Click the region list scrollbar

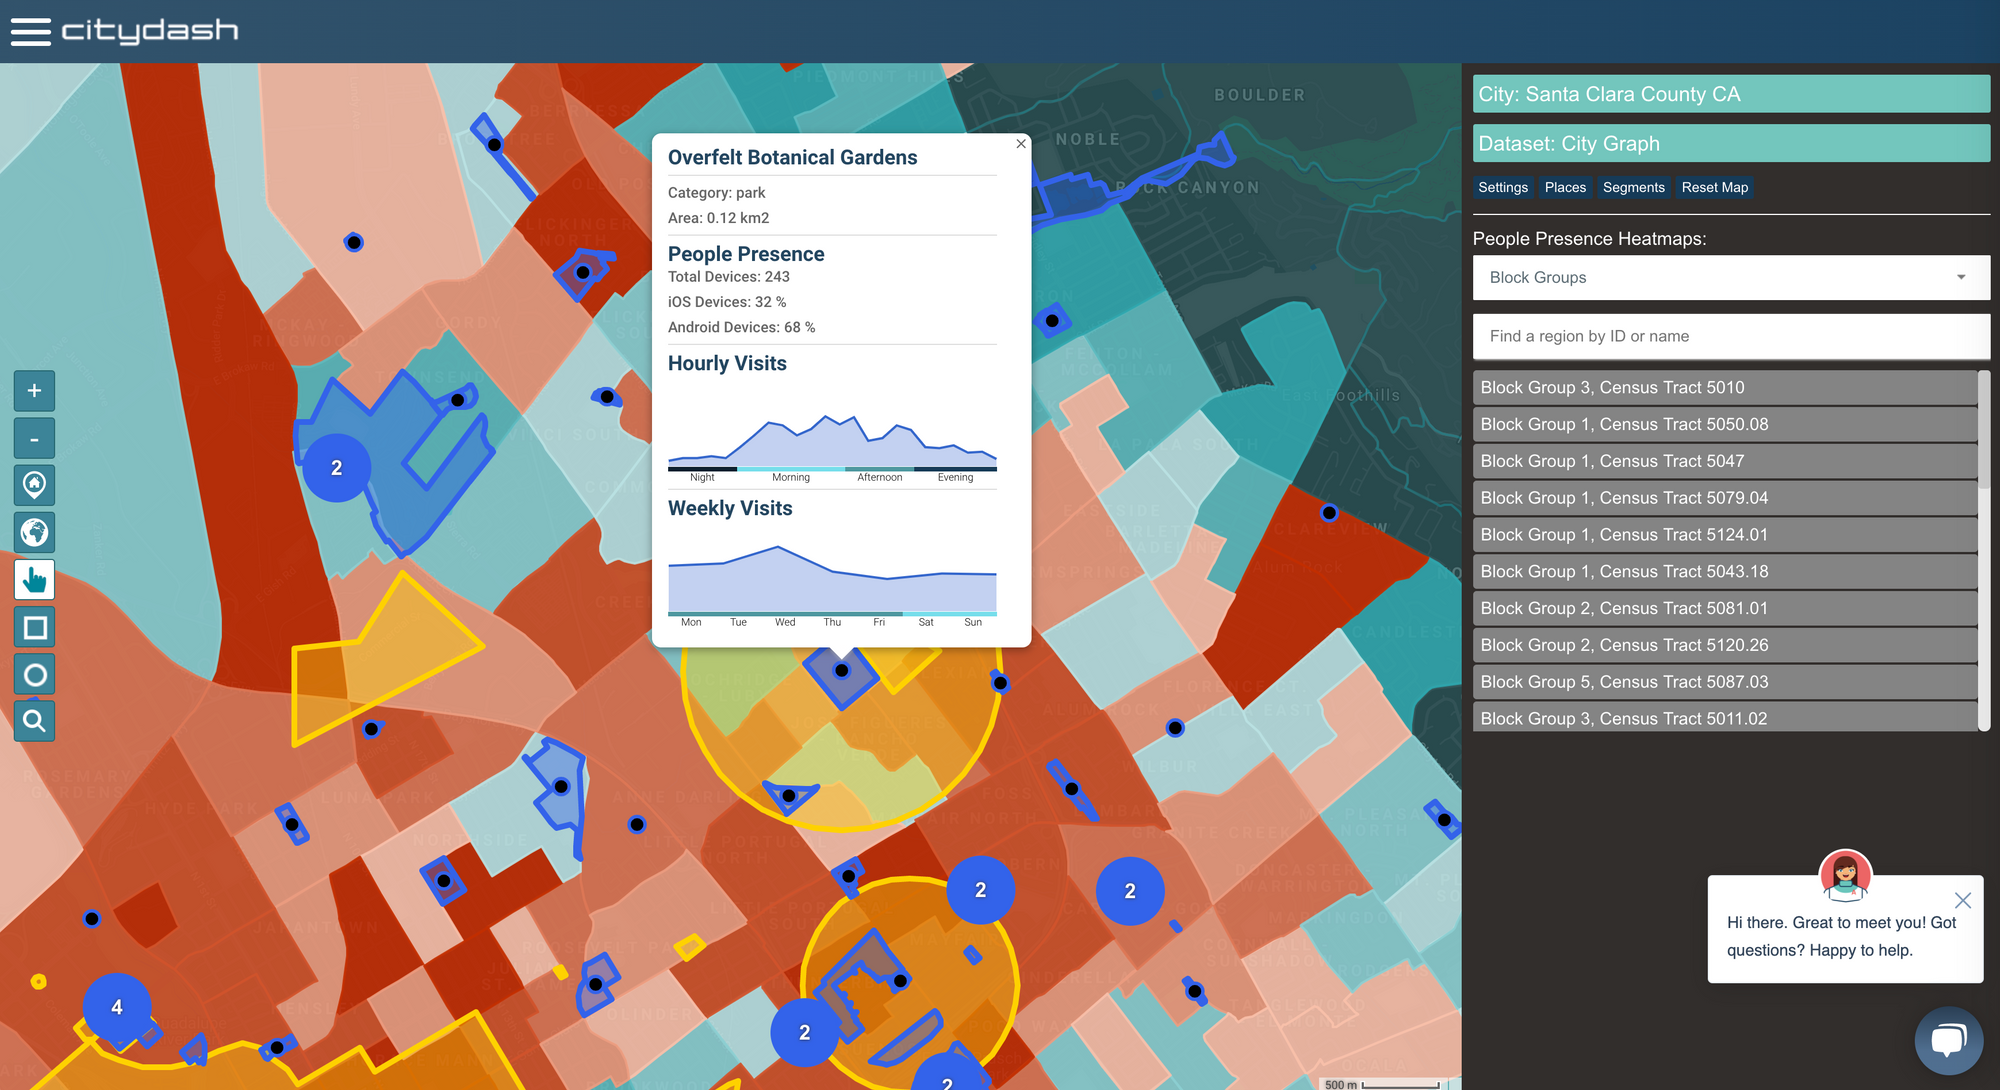(1984, 430)
